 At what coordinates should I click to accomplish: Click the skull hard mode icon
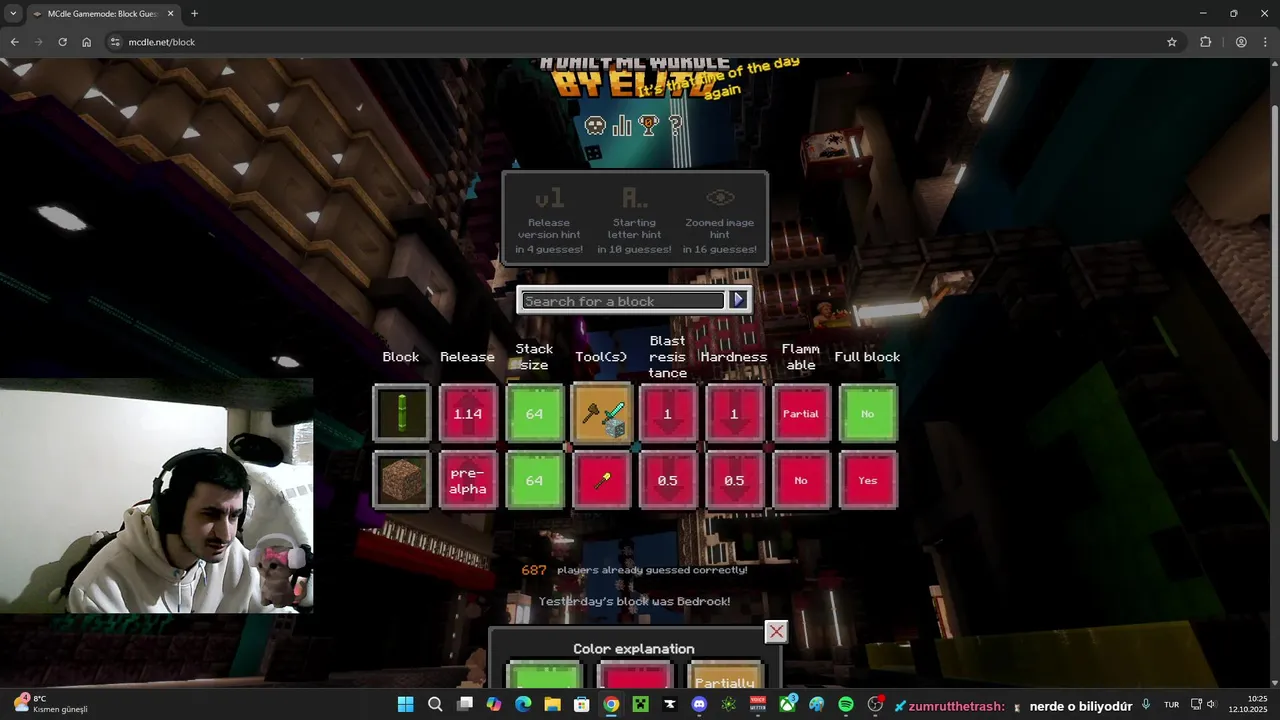(595, 126)
